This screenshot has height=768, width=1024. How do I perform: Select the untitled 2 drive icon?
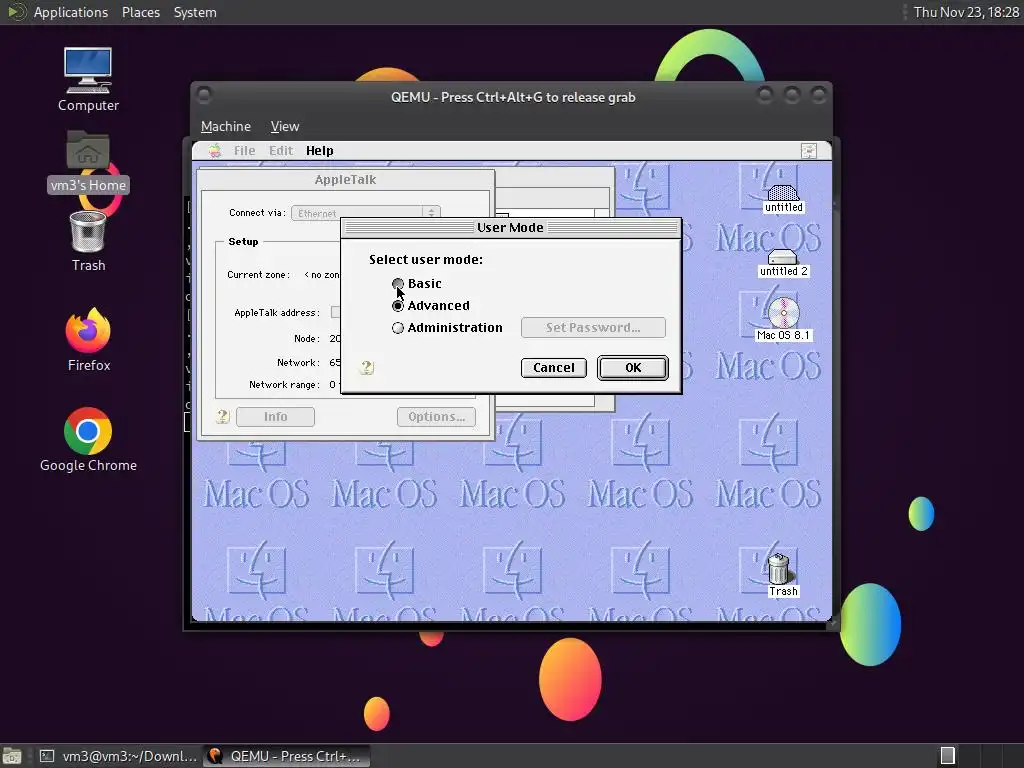click(x=783, y=263)
